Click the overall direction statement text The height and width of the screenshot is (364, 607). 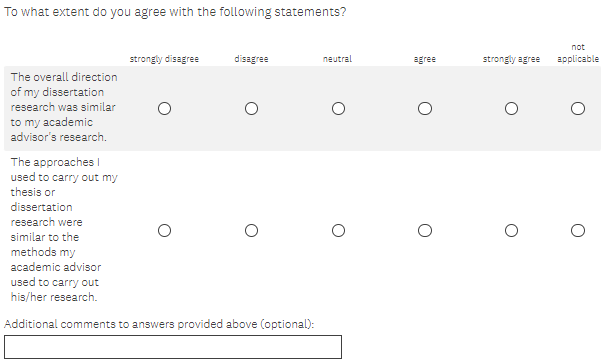pyautogui.click(x=64, y=107)
